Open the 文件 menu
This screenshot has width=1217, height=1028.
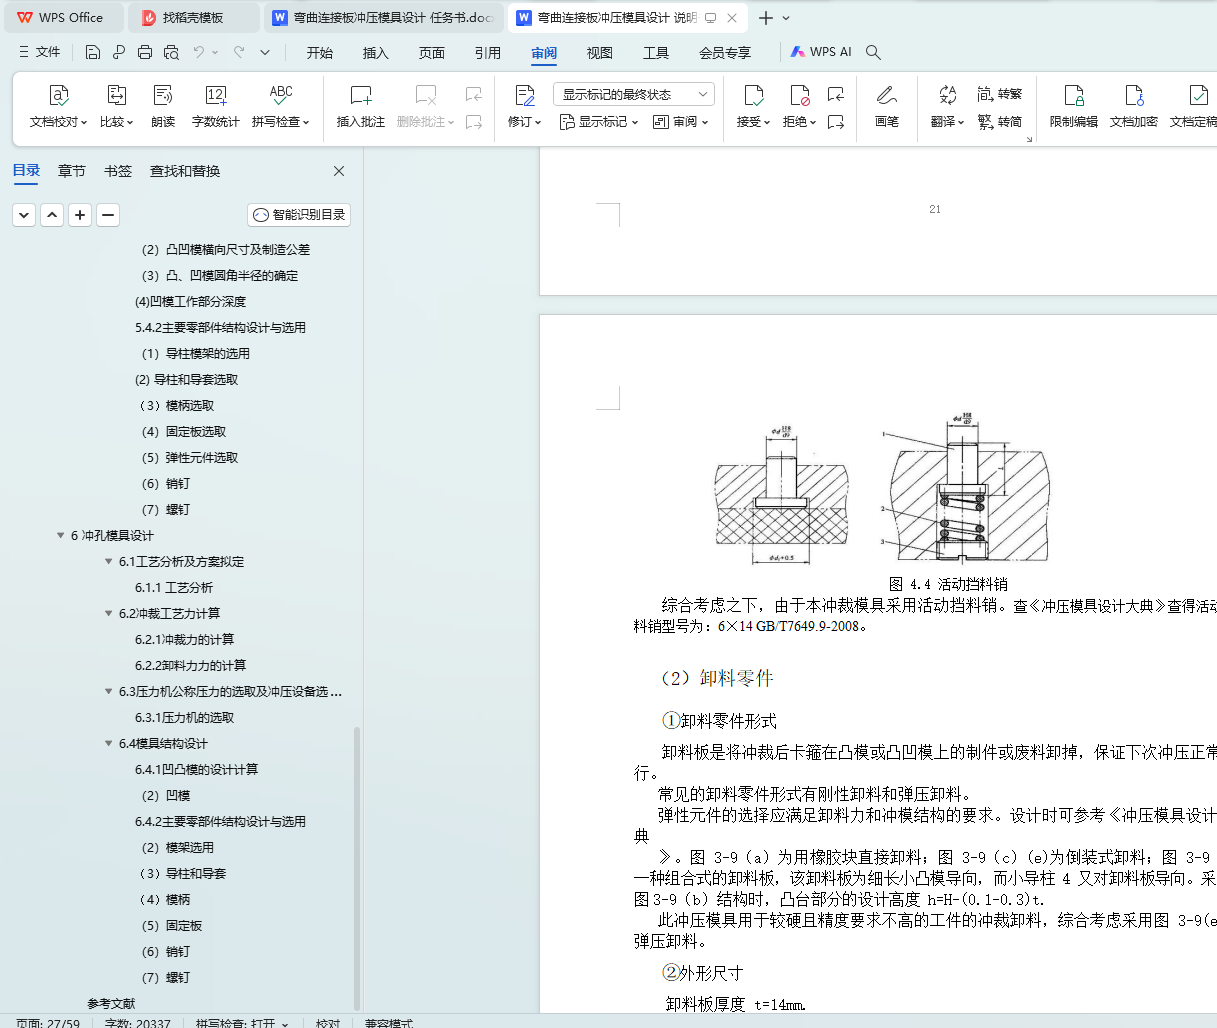(39, 52)
